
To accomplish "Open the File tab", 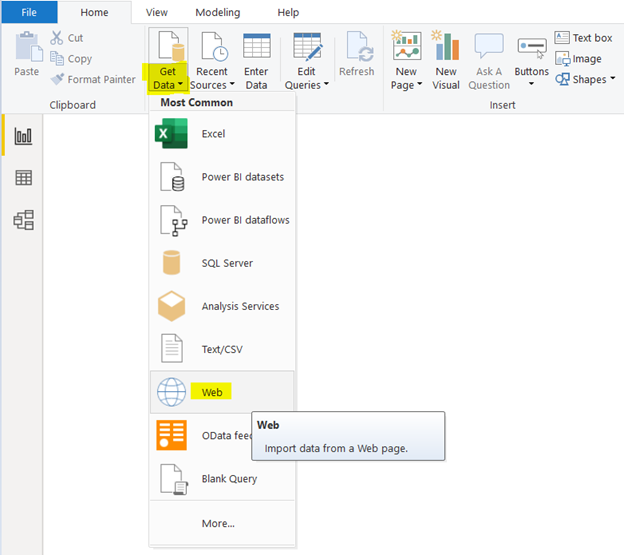I will click(29, 12).
